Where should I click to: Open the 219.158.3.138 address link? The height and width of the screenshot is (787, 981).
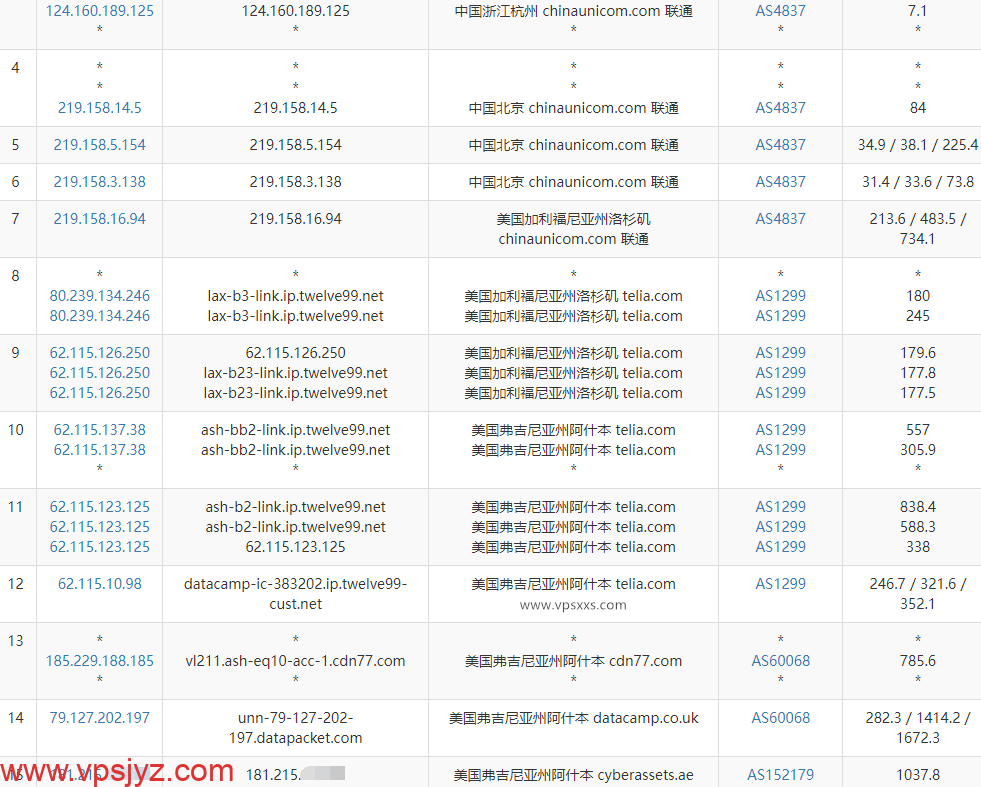click(99, 182)
